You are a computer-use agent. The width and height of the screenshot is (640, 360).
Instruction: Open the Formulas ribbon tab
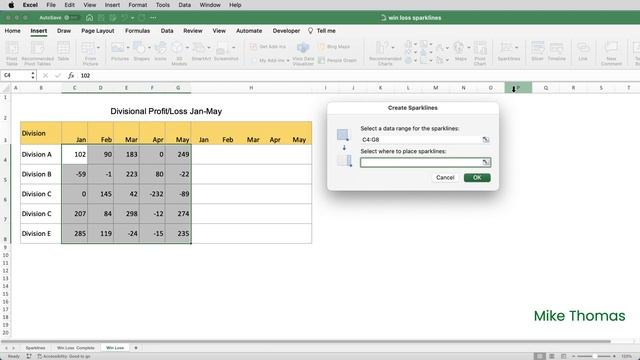(138, 31)
